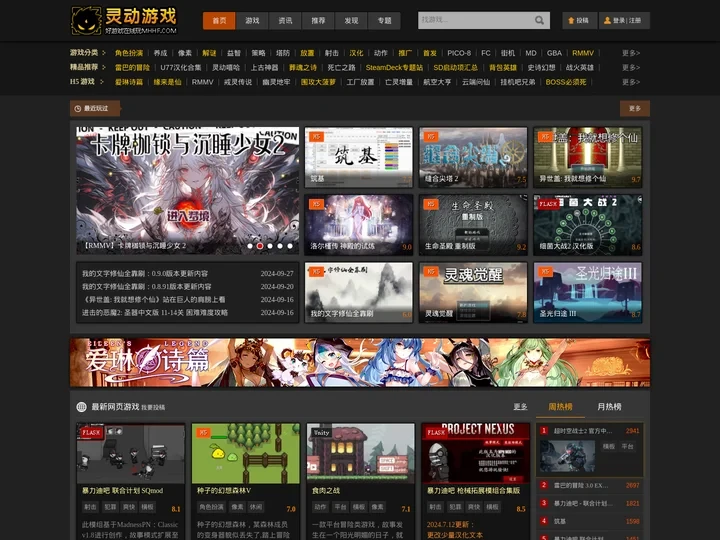Open the PICO-8 category link
The height and width of the screenshot is (540, 720).
click(459, 53)
